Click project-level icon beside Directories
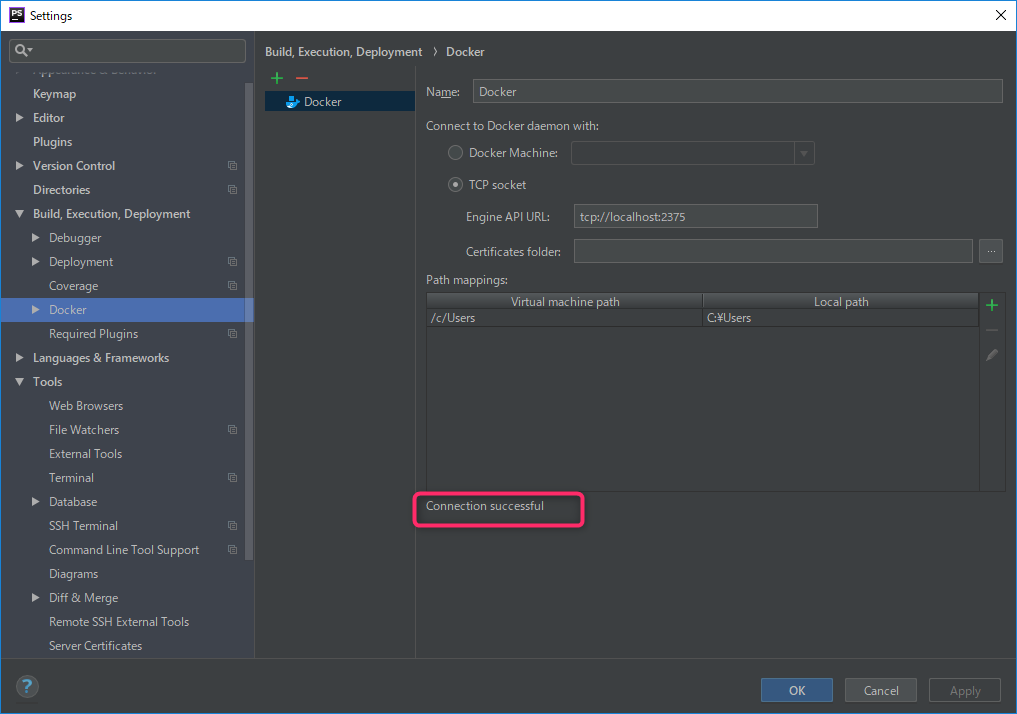 click(232, 190)
